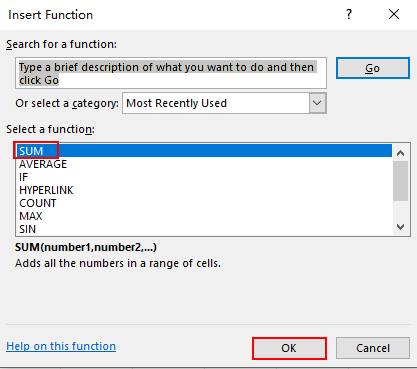Confirm with the OK button
Image resolution: width=417 pixels, height=369 pixels.
pos(289,348)
